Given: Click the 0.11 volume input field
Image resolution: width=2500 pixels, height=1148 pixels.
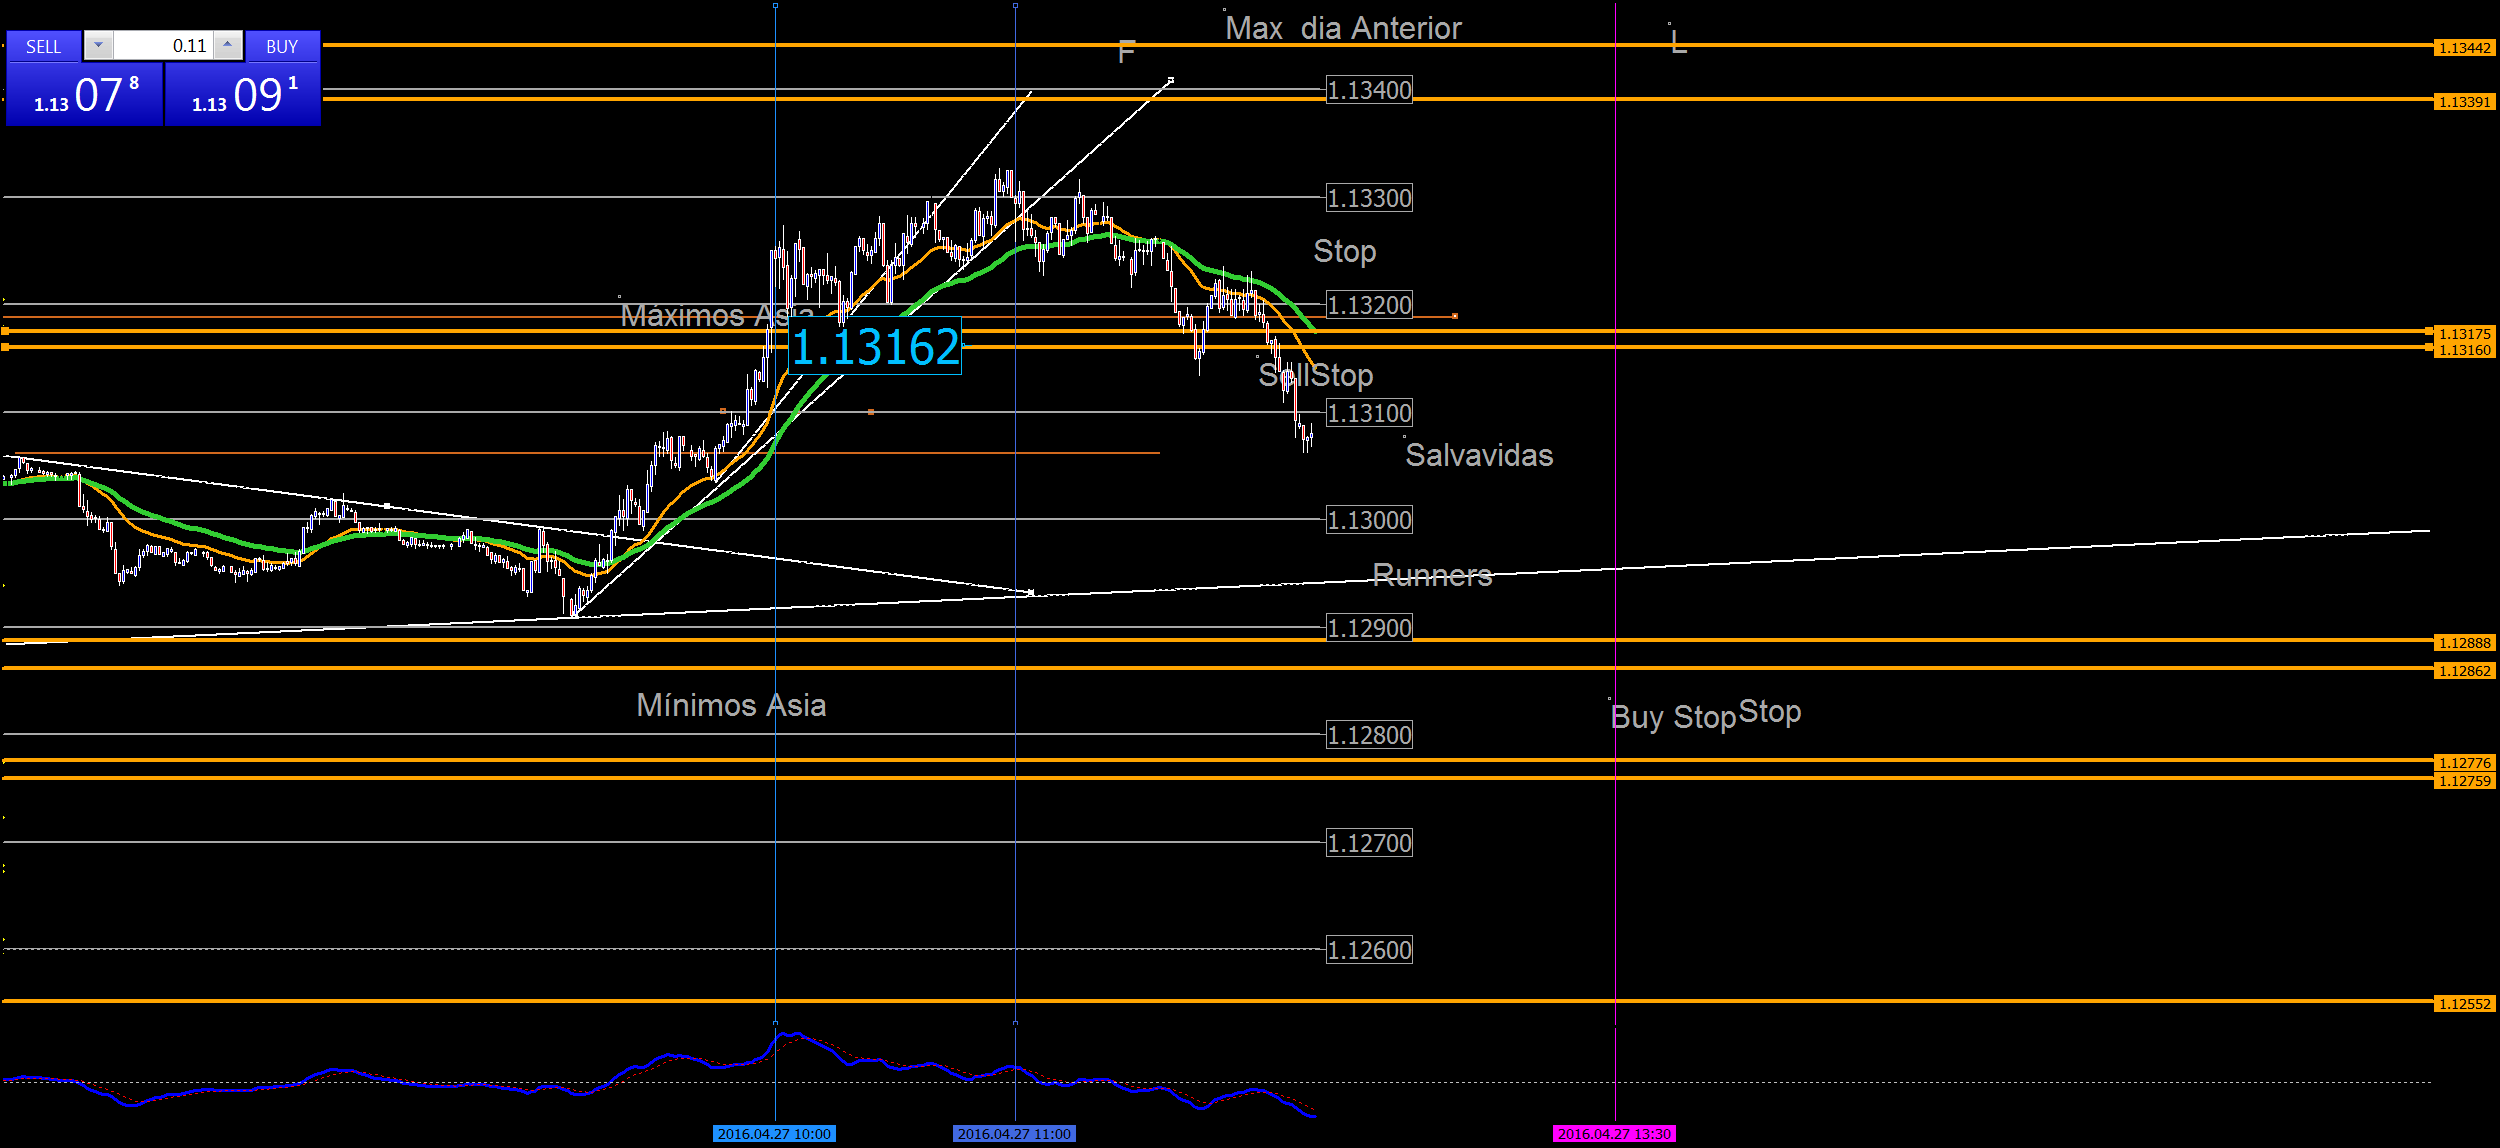Looking at the screenshot, I should [x=165, y=46].
